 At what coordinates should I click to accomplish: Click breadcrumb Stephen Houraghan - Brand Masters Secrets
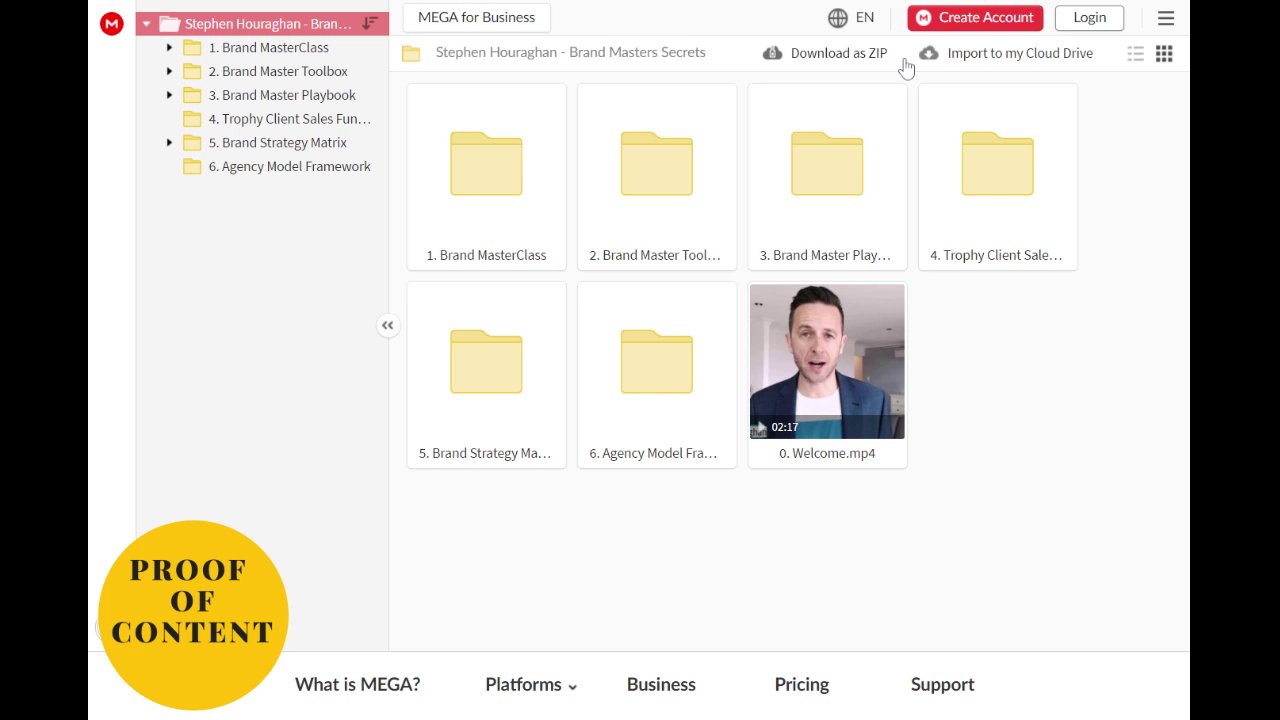click(570, 52)
